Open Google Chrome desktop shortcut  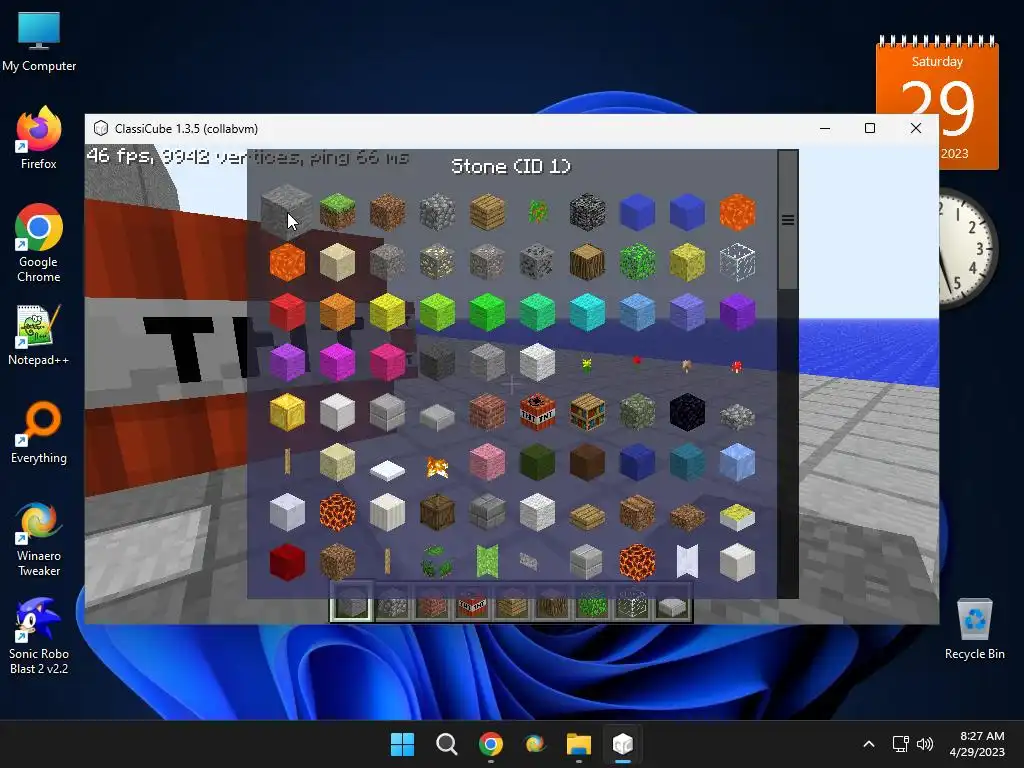(x=39, y=243)
